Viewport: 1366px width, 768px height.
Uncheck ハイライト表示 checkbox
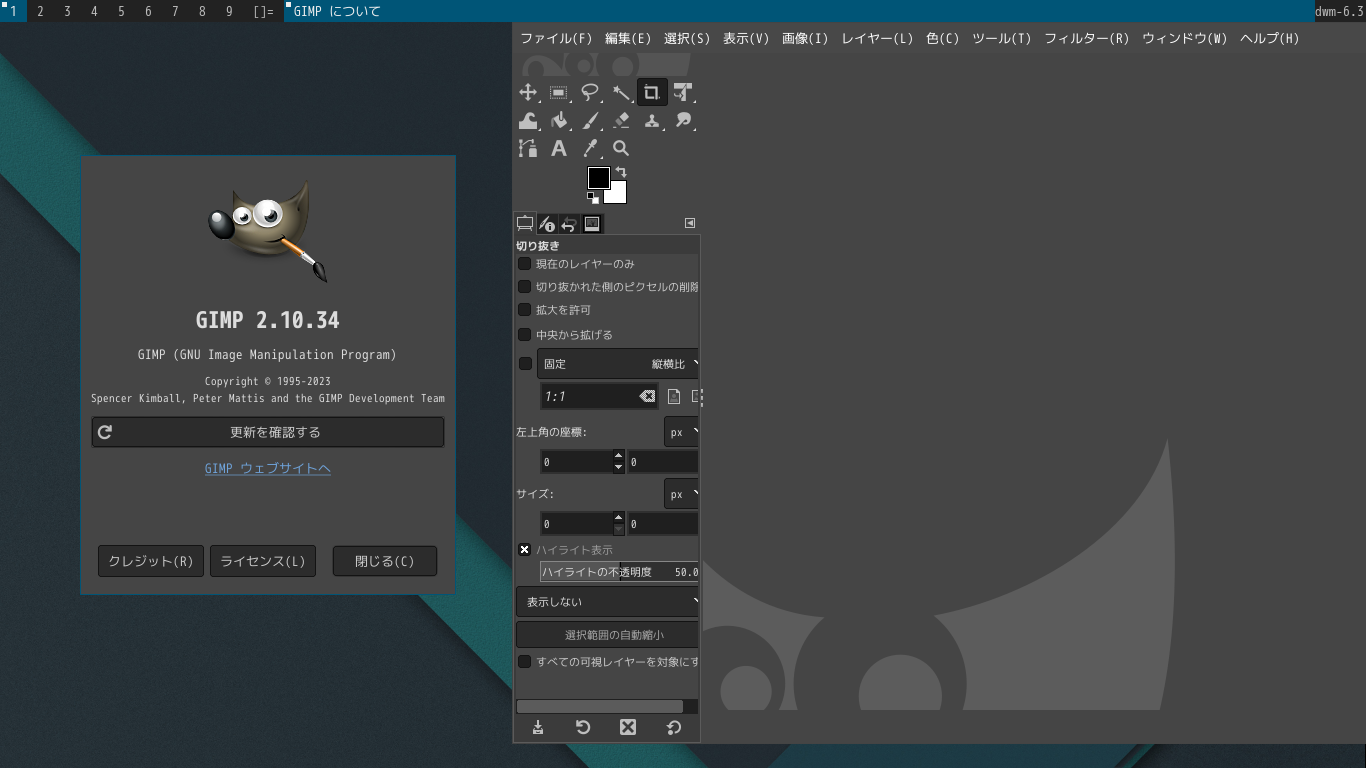click(x=524, y=550)
